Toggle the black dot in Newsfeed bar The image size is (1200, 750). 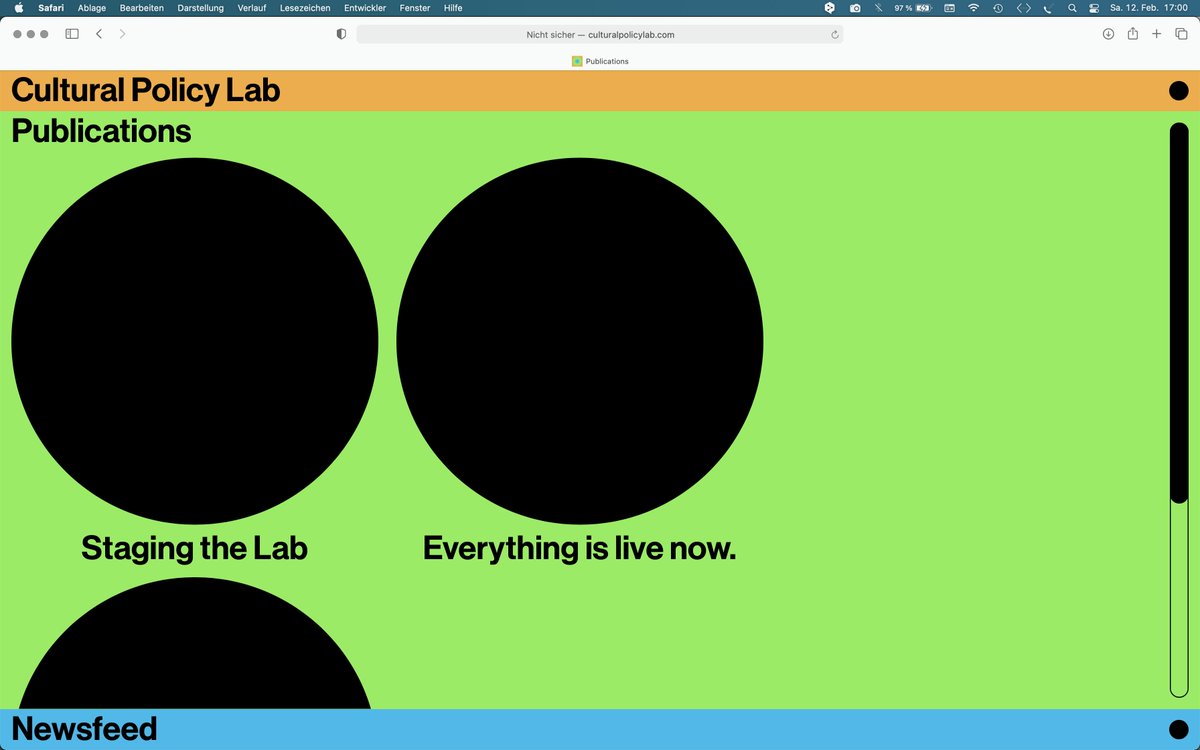[1179, 729]
